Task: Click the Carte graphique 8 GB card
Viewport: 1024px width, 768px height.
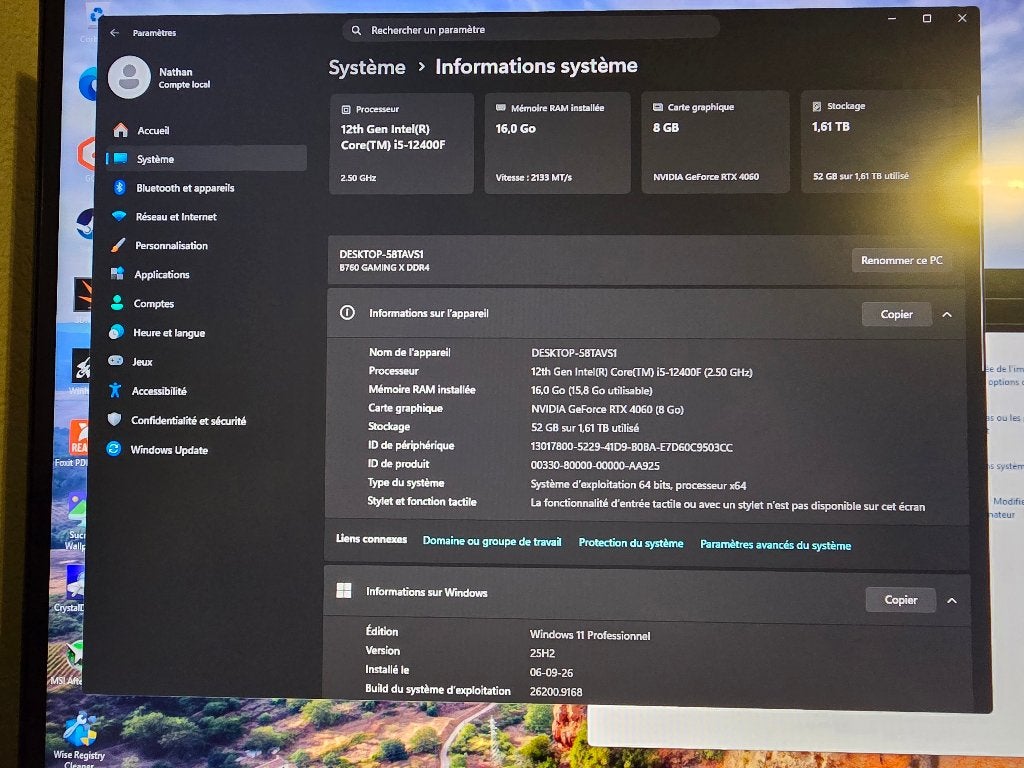Action: [716, 142]
